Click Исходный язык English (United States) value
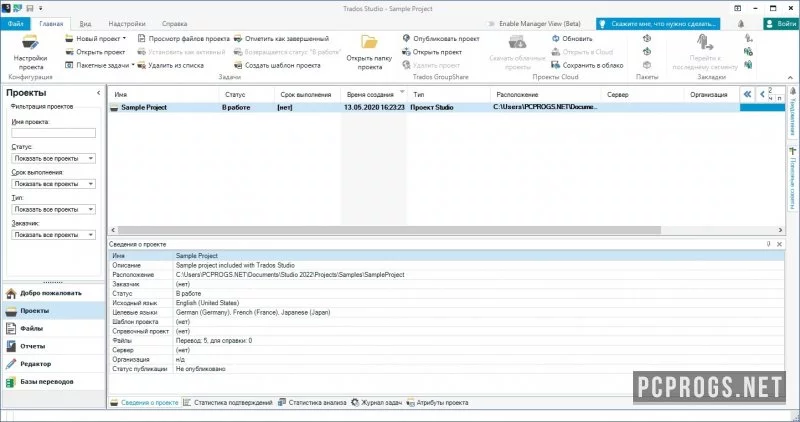The height and width of the screenshot is (422, 800). pos(207,303)
